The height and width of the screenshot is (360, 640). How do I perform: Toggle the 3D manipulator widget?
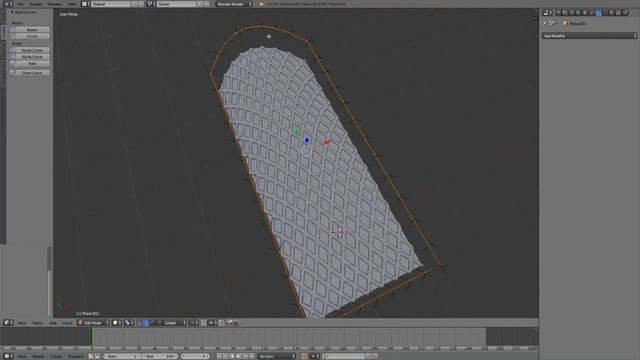pyautogui.click(x=139, y=323)
